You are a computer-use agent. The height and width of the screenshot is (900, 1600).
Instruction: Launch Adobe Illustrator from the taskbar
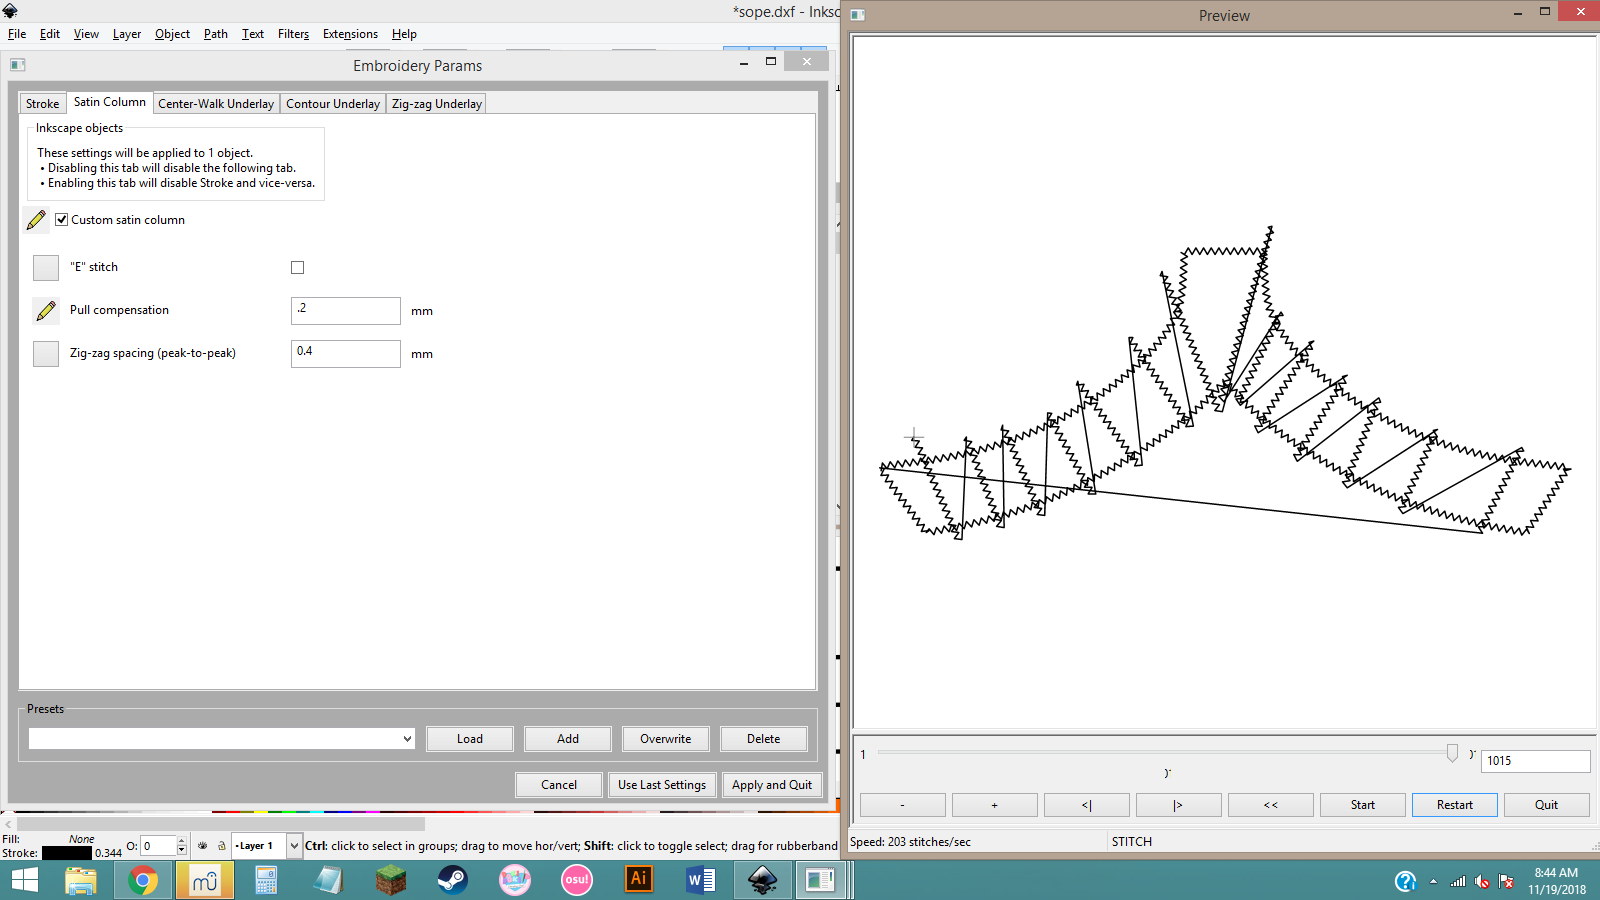click(x=638, y=880)
